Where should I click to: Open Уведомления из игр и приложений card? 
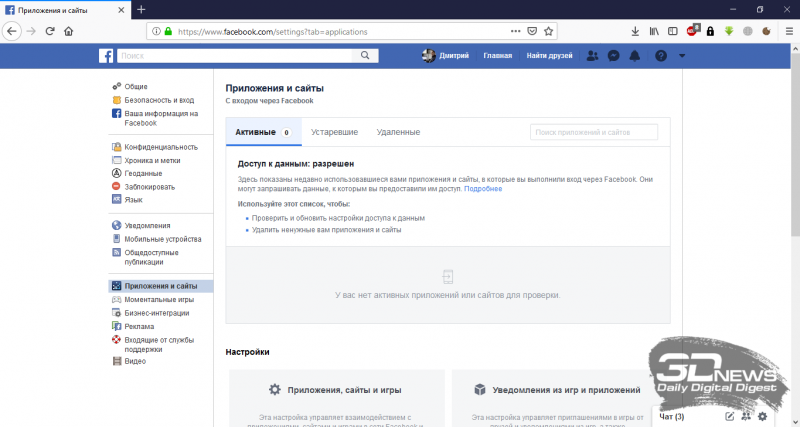coord(561,398)
